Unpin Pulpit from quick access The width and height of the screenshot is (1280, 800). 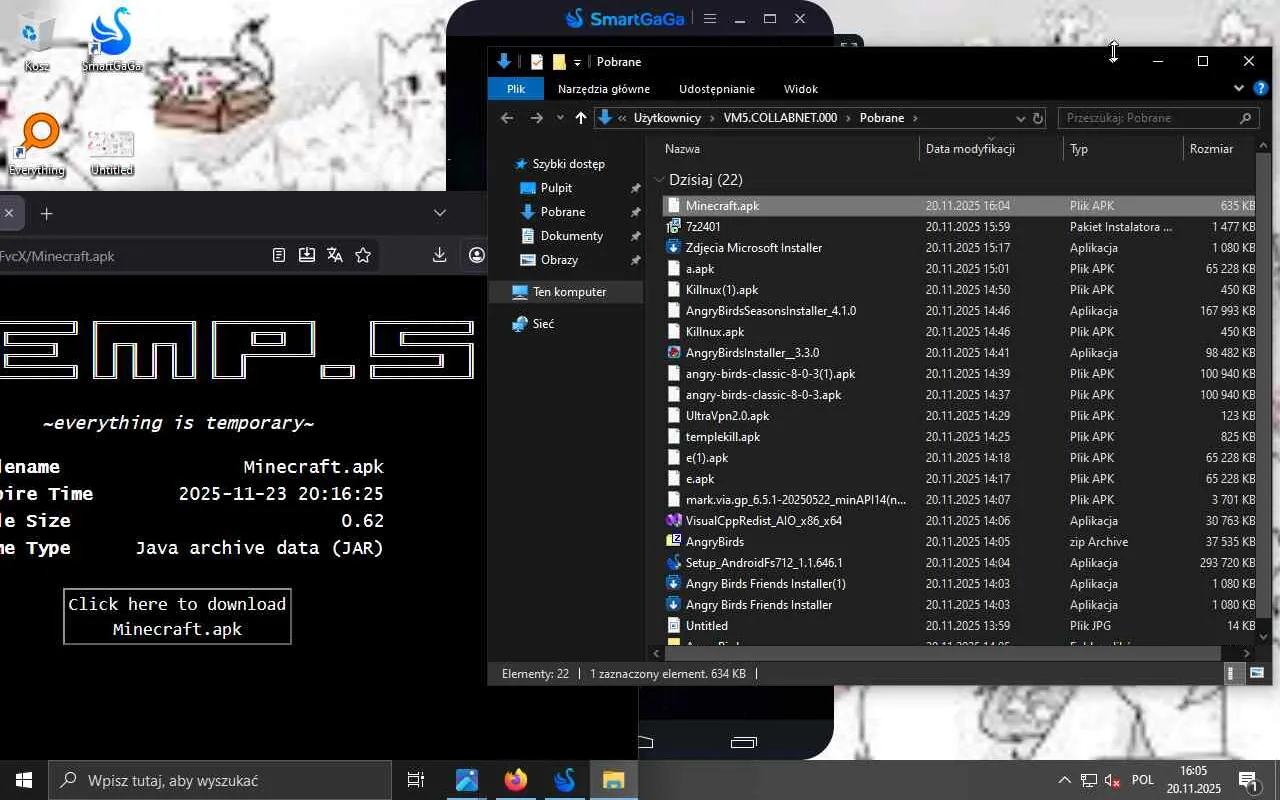635,188
